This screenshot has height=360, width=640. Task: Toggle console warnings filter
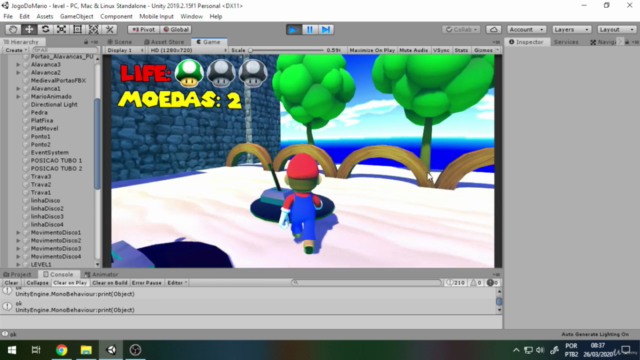[x=476, y=282]
